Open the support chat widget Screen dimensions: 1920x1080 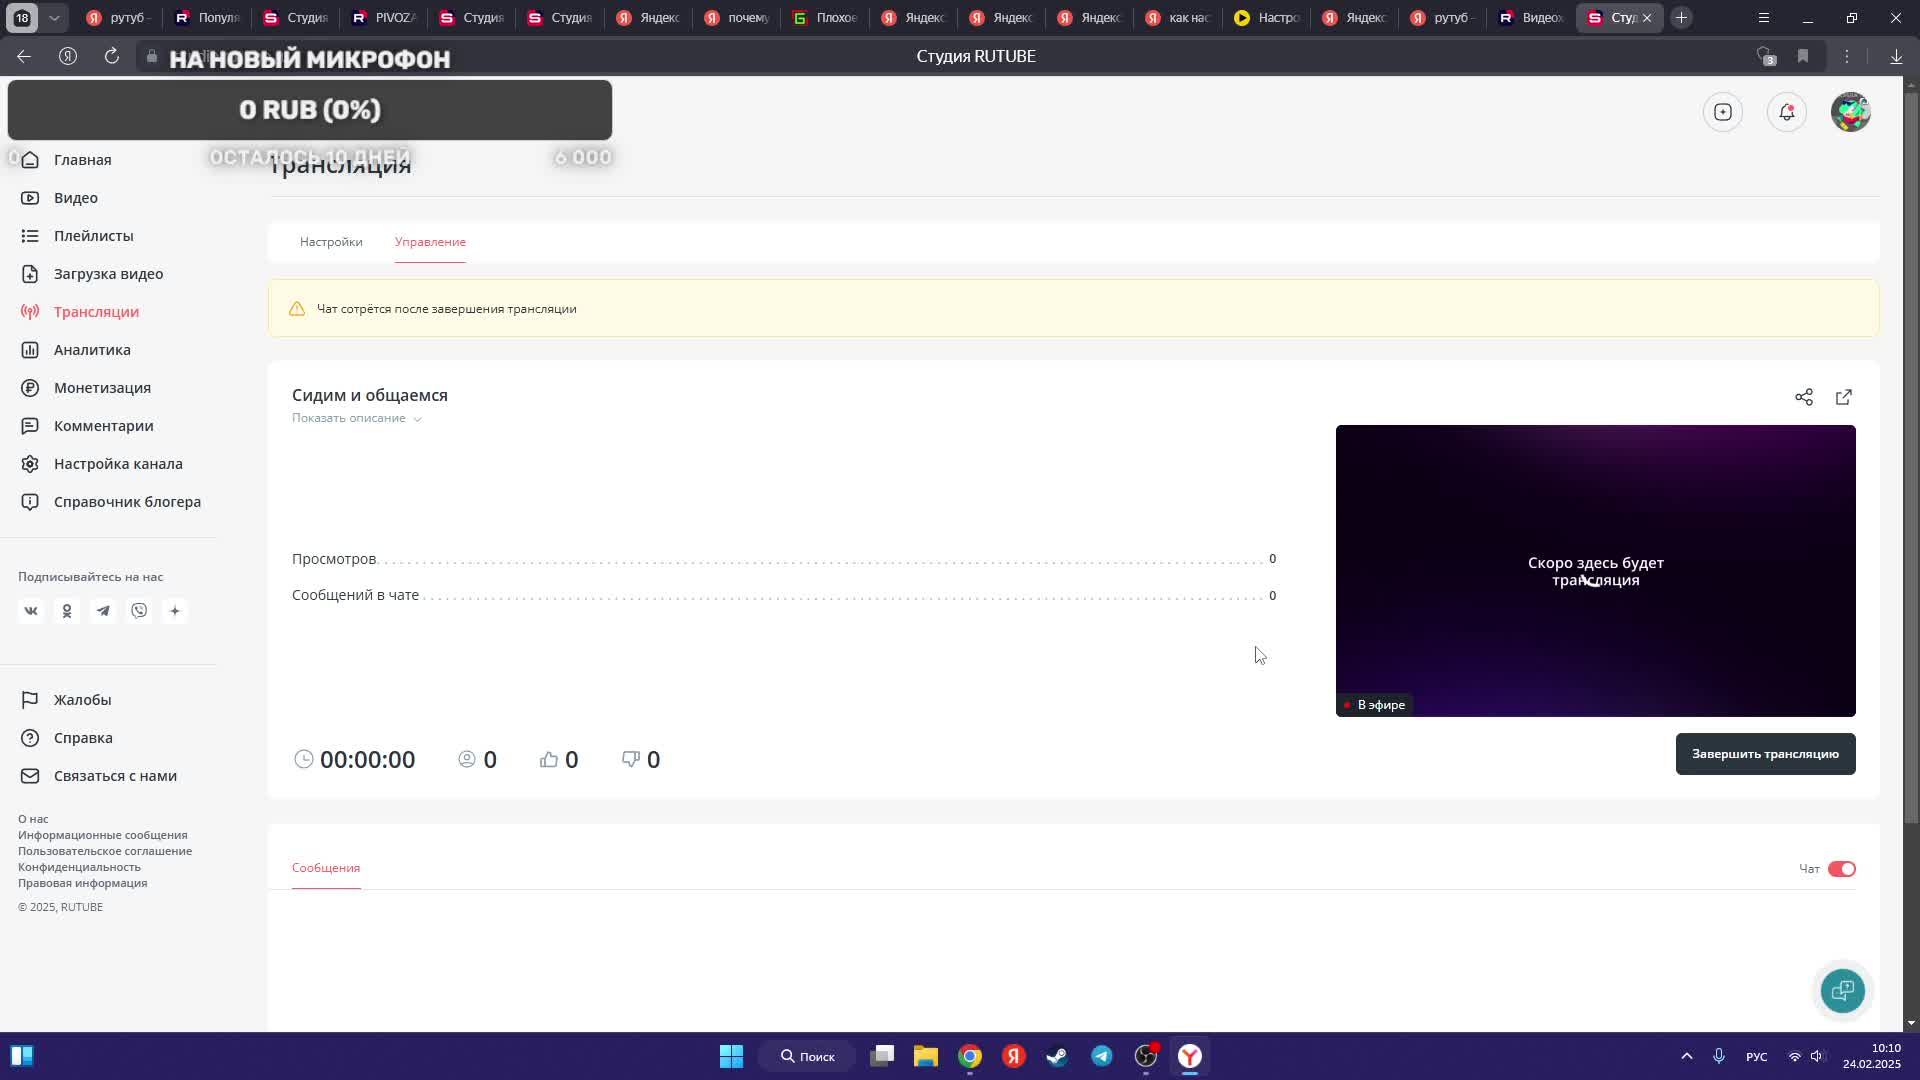[x=1842, y=991]
